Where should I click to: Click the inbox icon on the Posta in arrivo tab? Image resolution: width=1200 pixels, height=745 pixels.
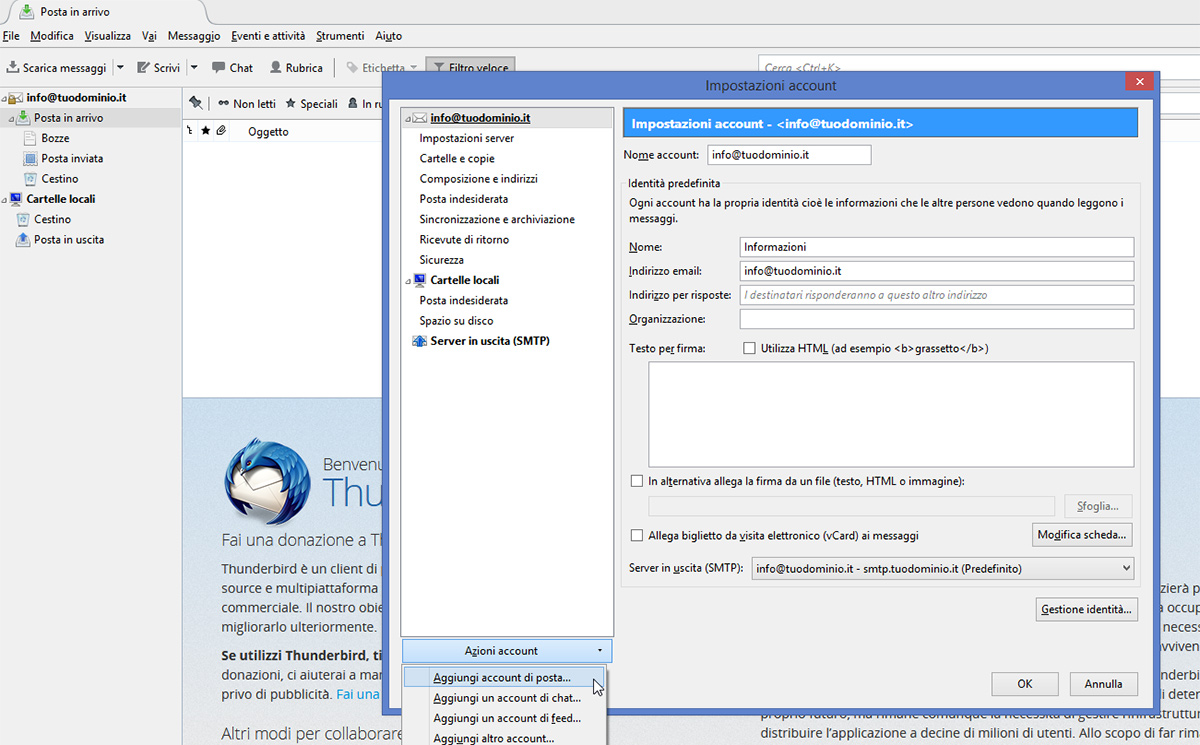tap(26, 11)
